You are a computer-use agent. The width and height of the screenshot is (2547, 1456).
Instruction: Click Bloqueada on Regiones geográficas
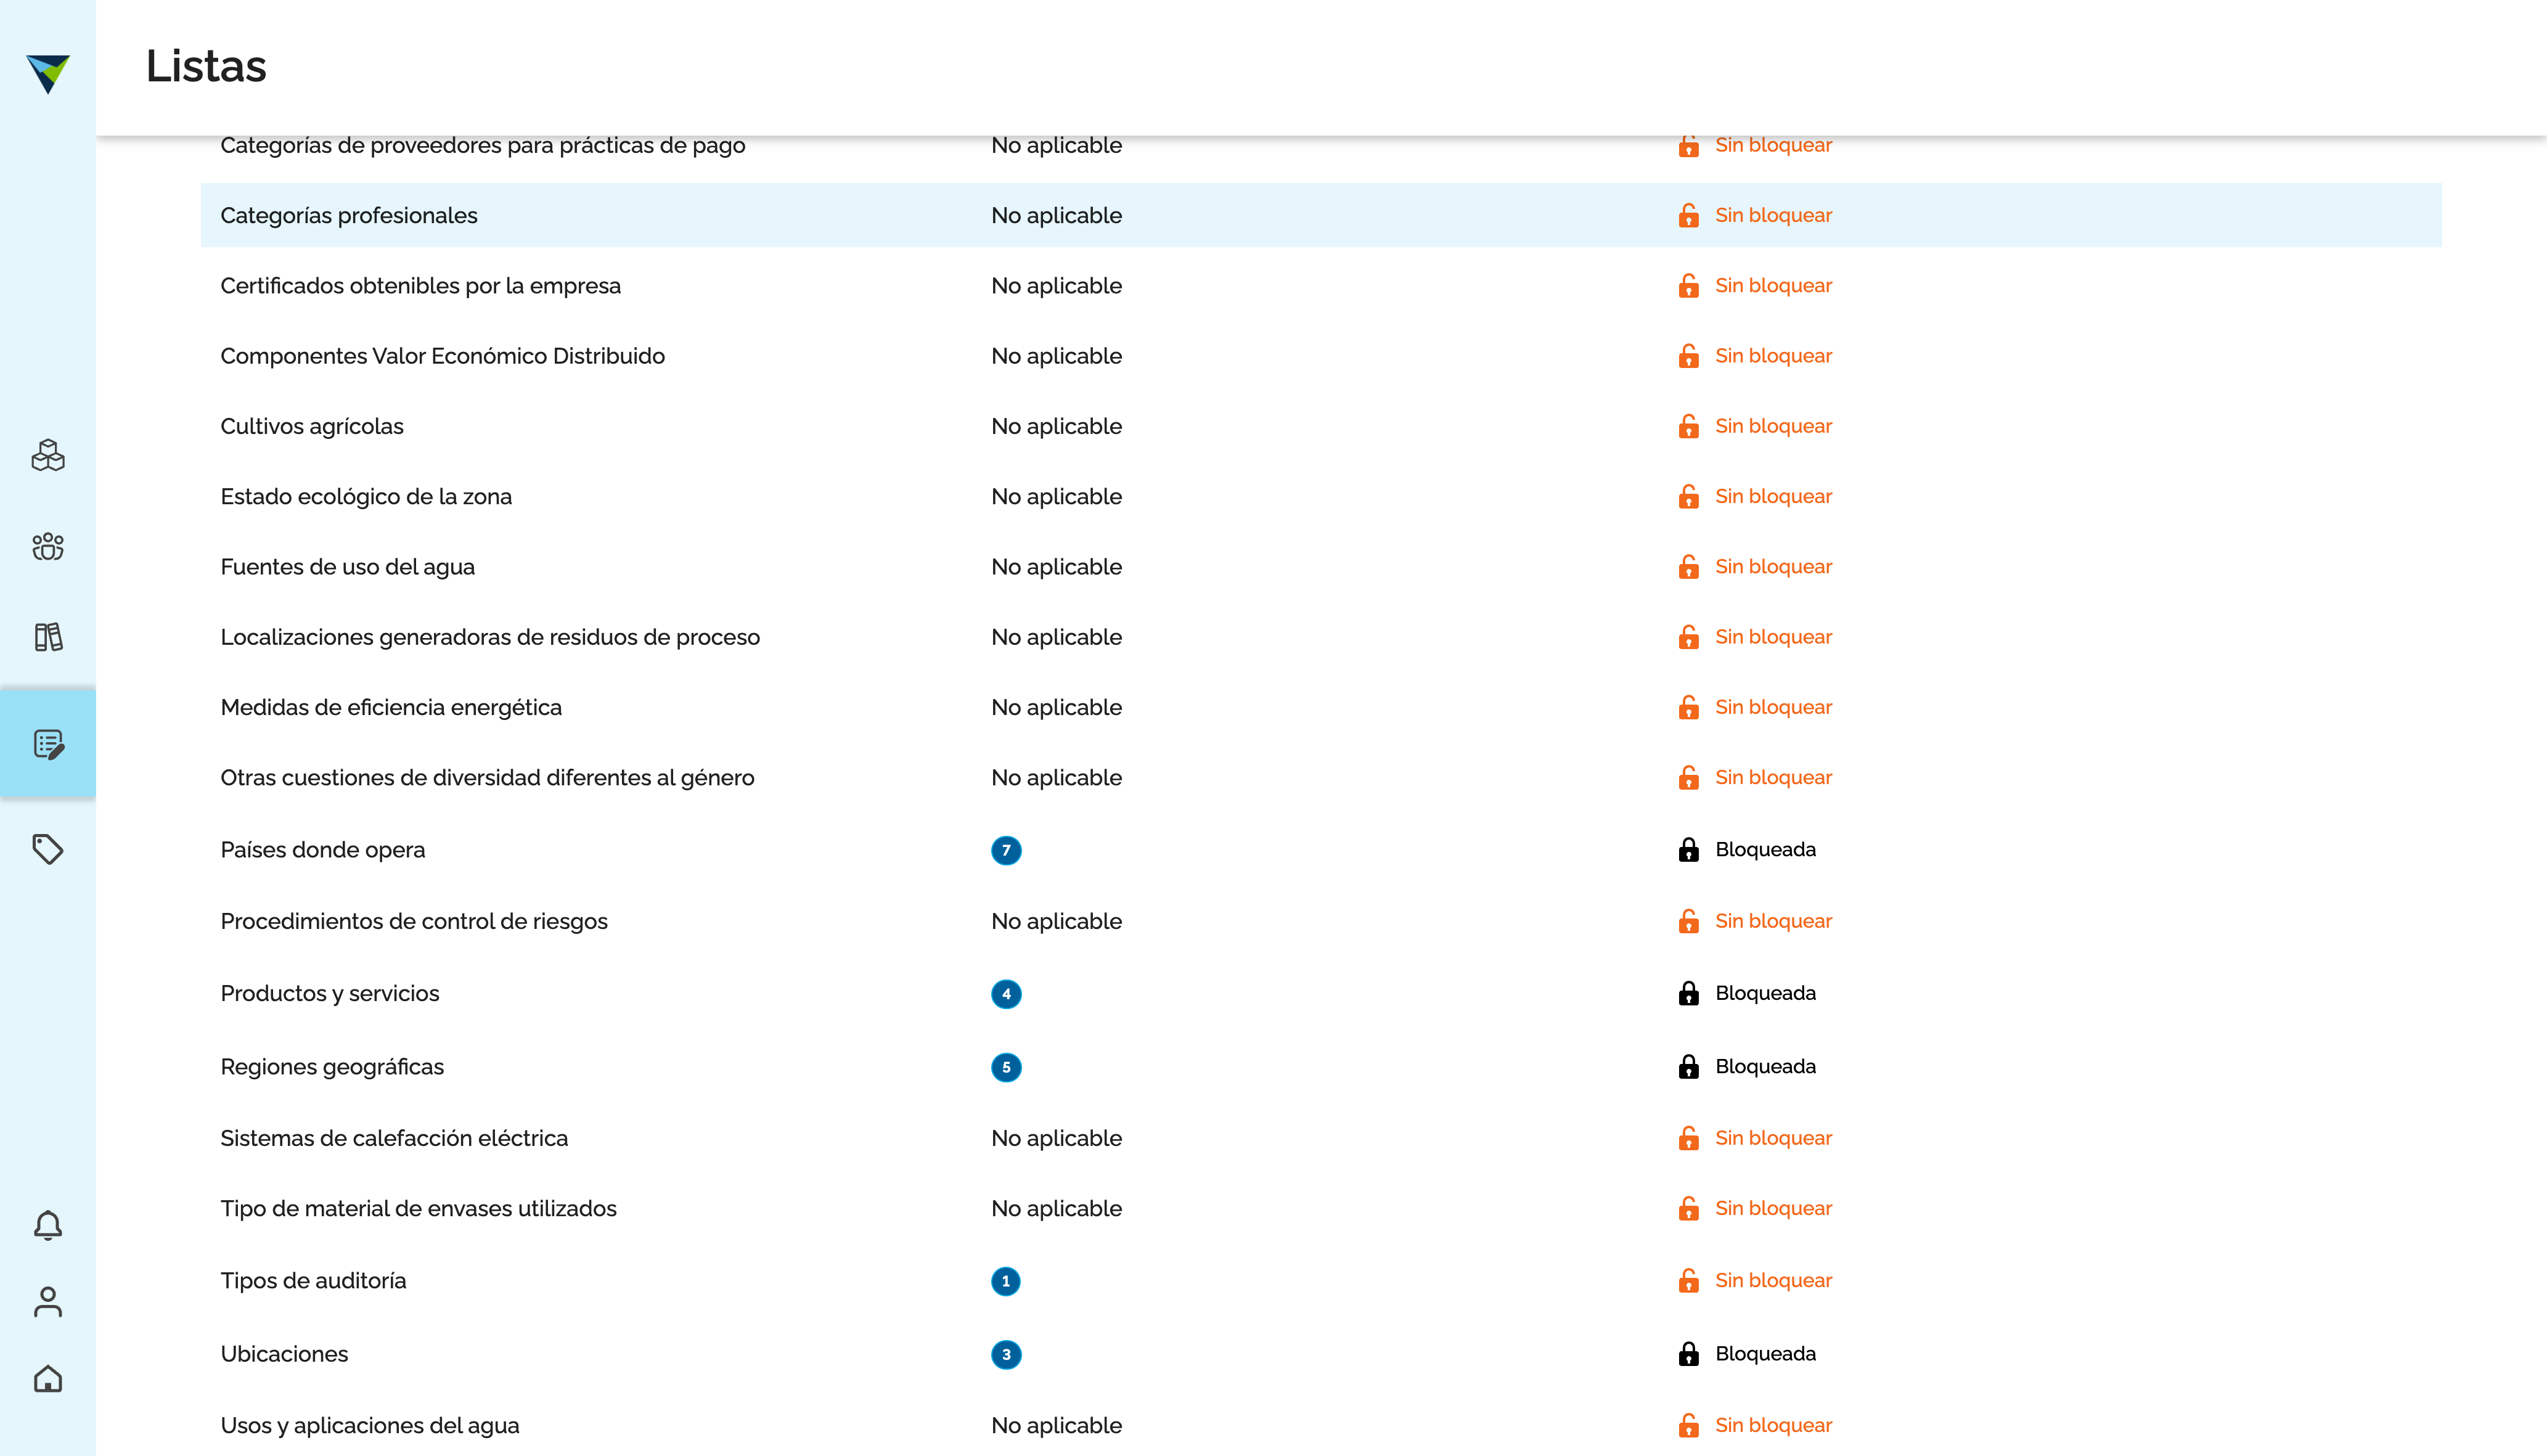pos(1764,1066)
